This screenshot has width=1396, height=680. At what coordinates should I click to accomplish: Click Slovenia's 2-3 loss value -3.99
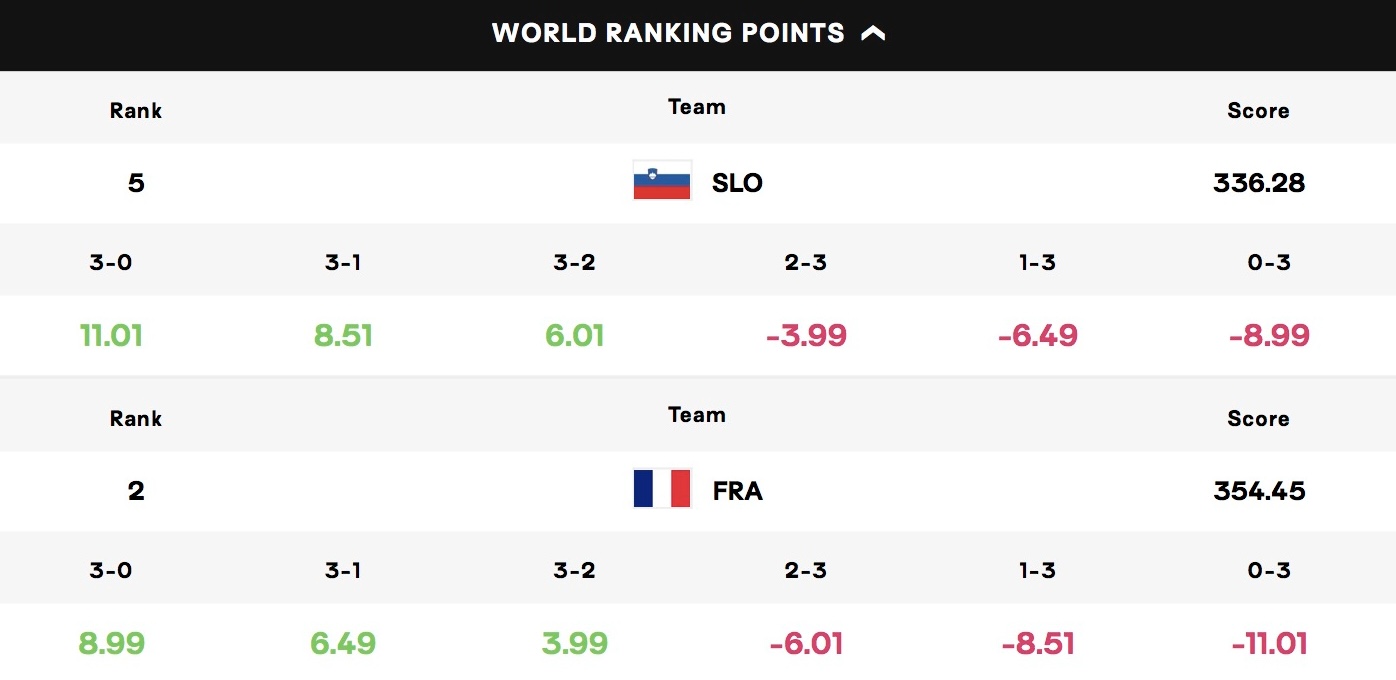[x=806, y=335]
